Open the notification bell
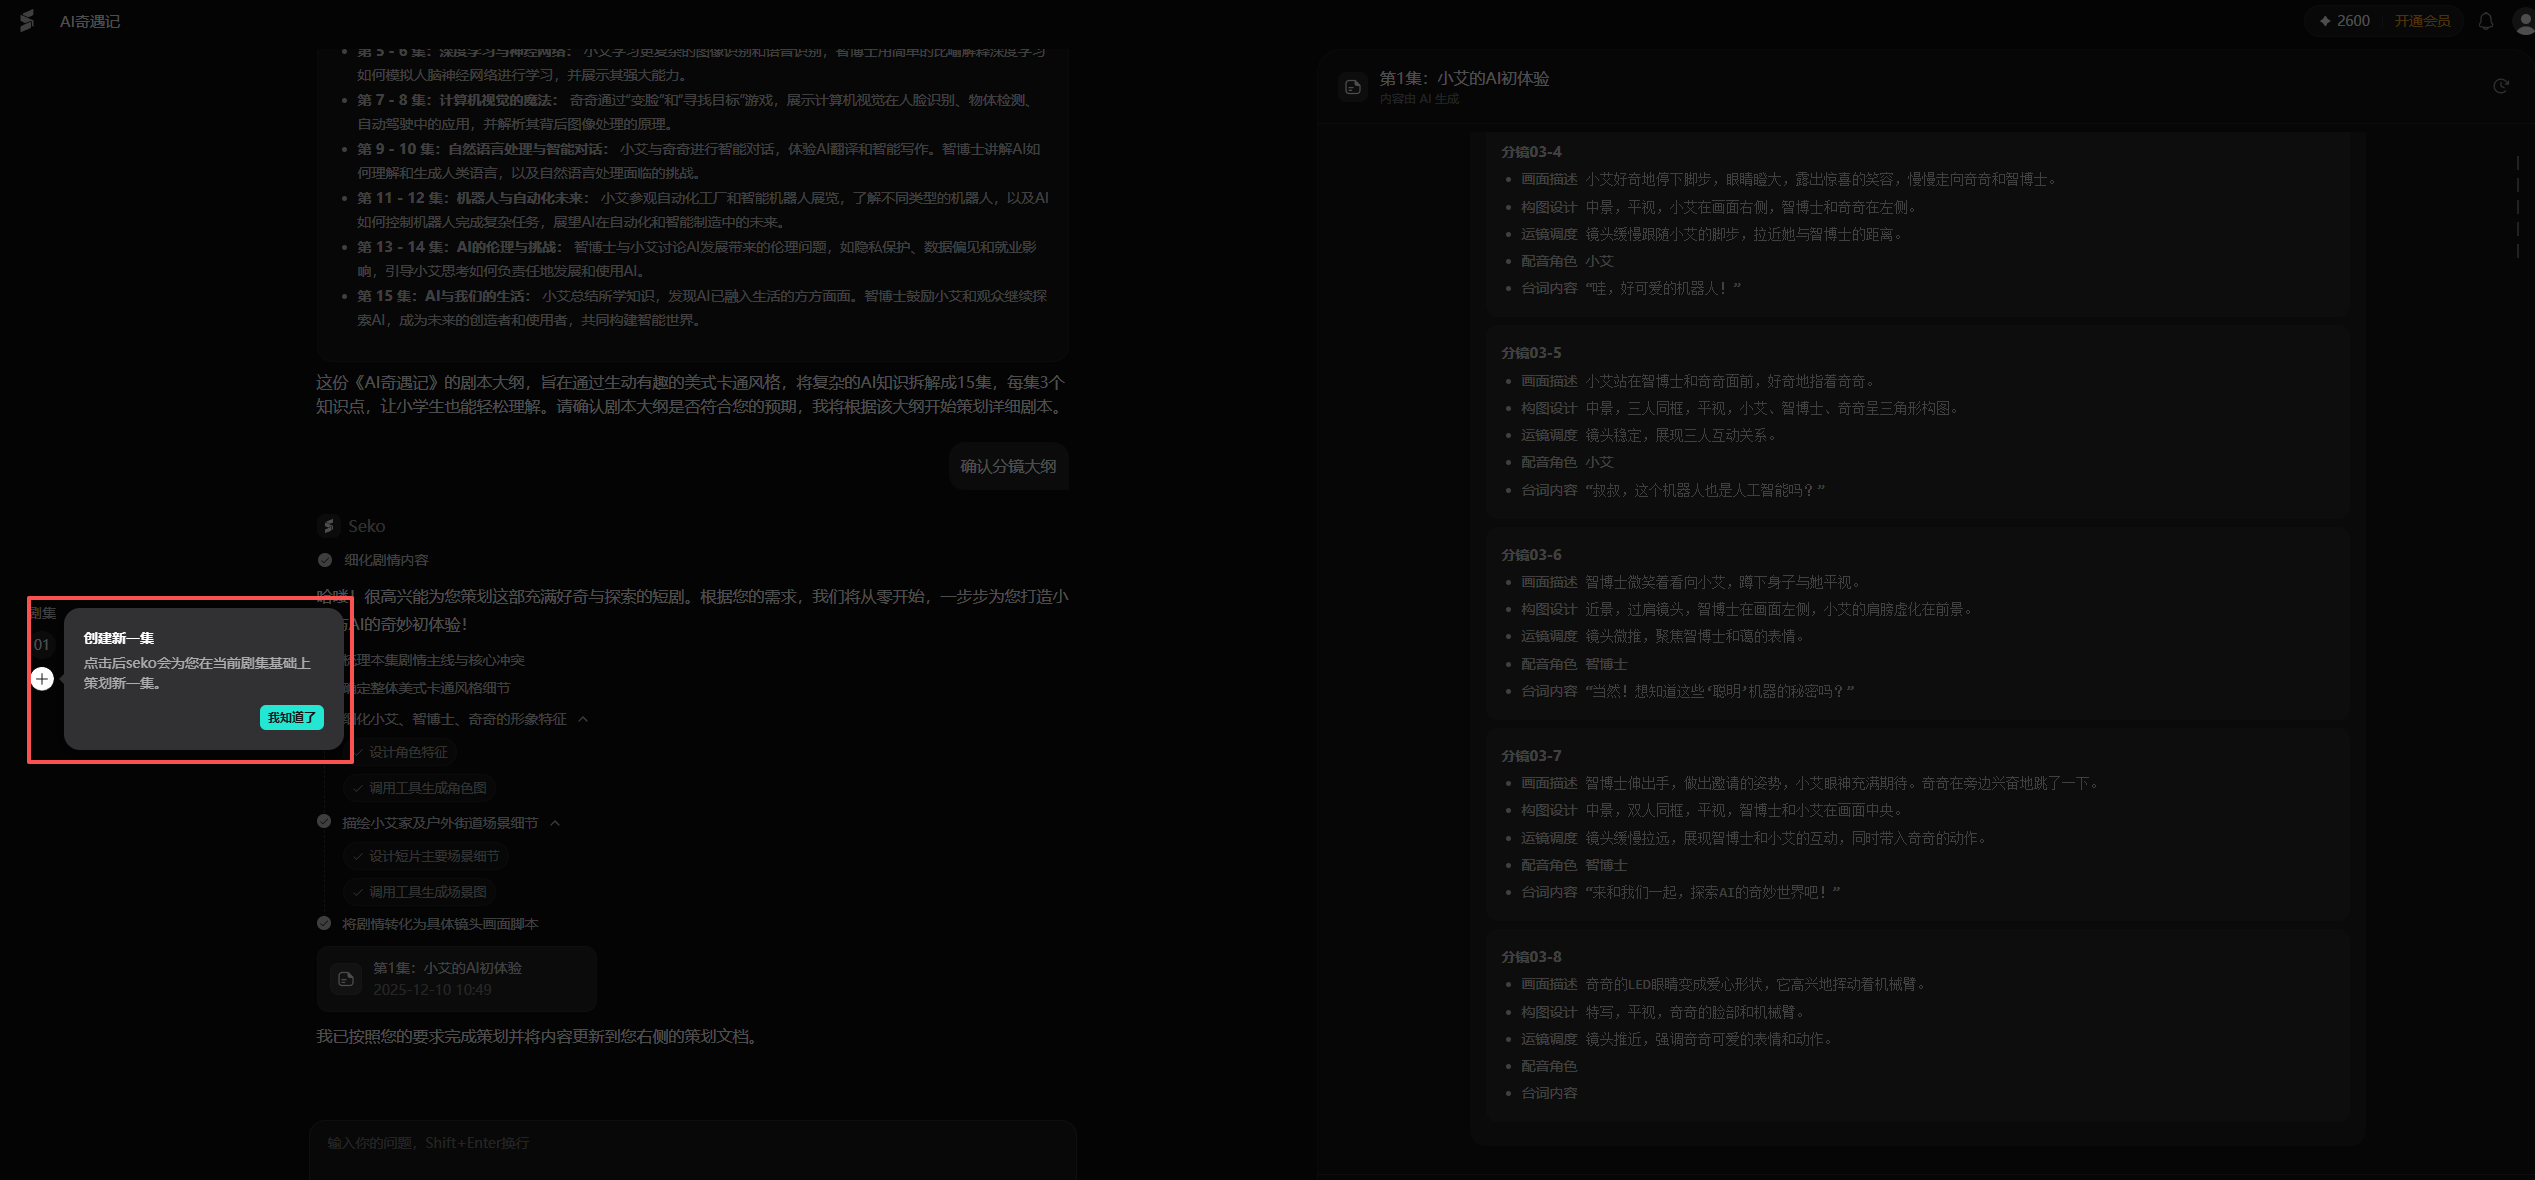Viewport: 2535px width, 1180px height. point(2485,21)
